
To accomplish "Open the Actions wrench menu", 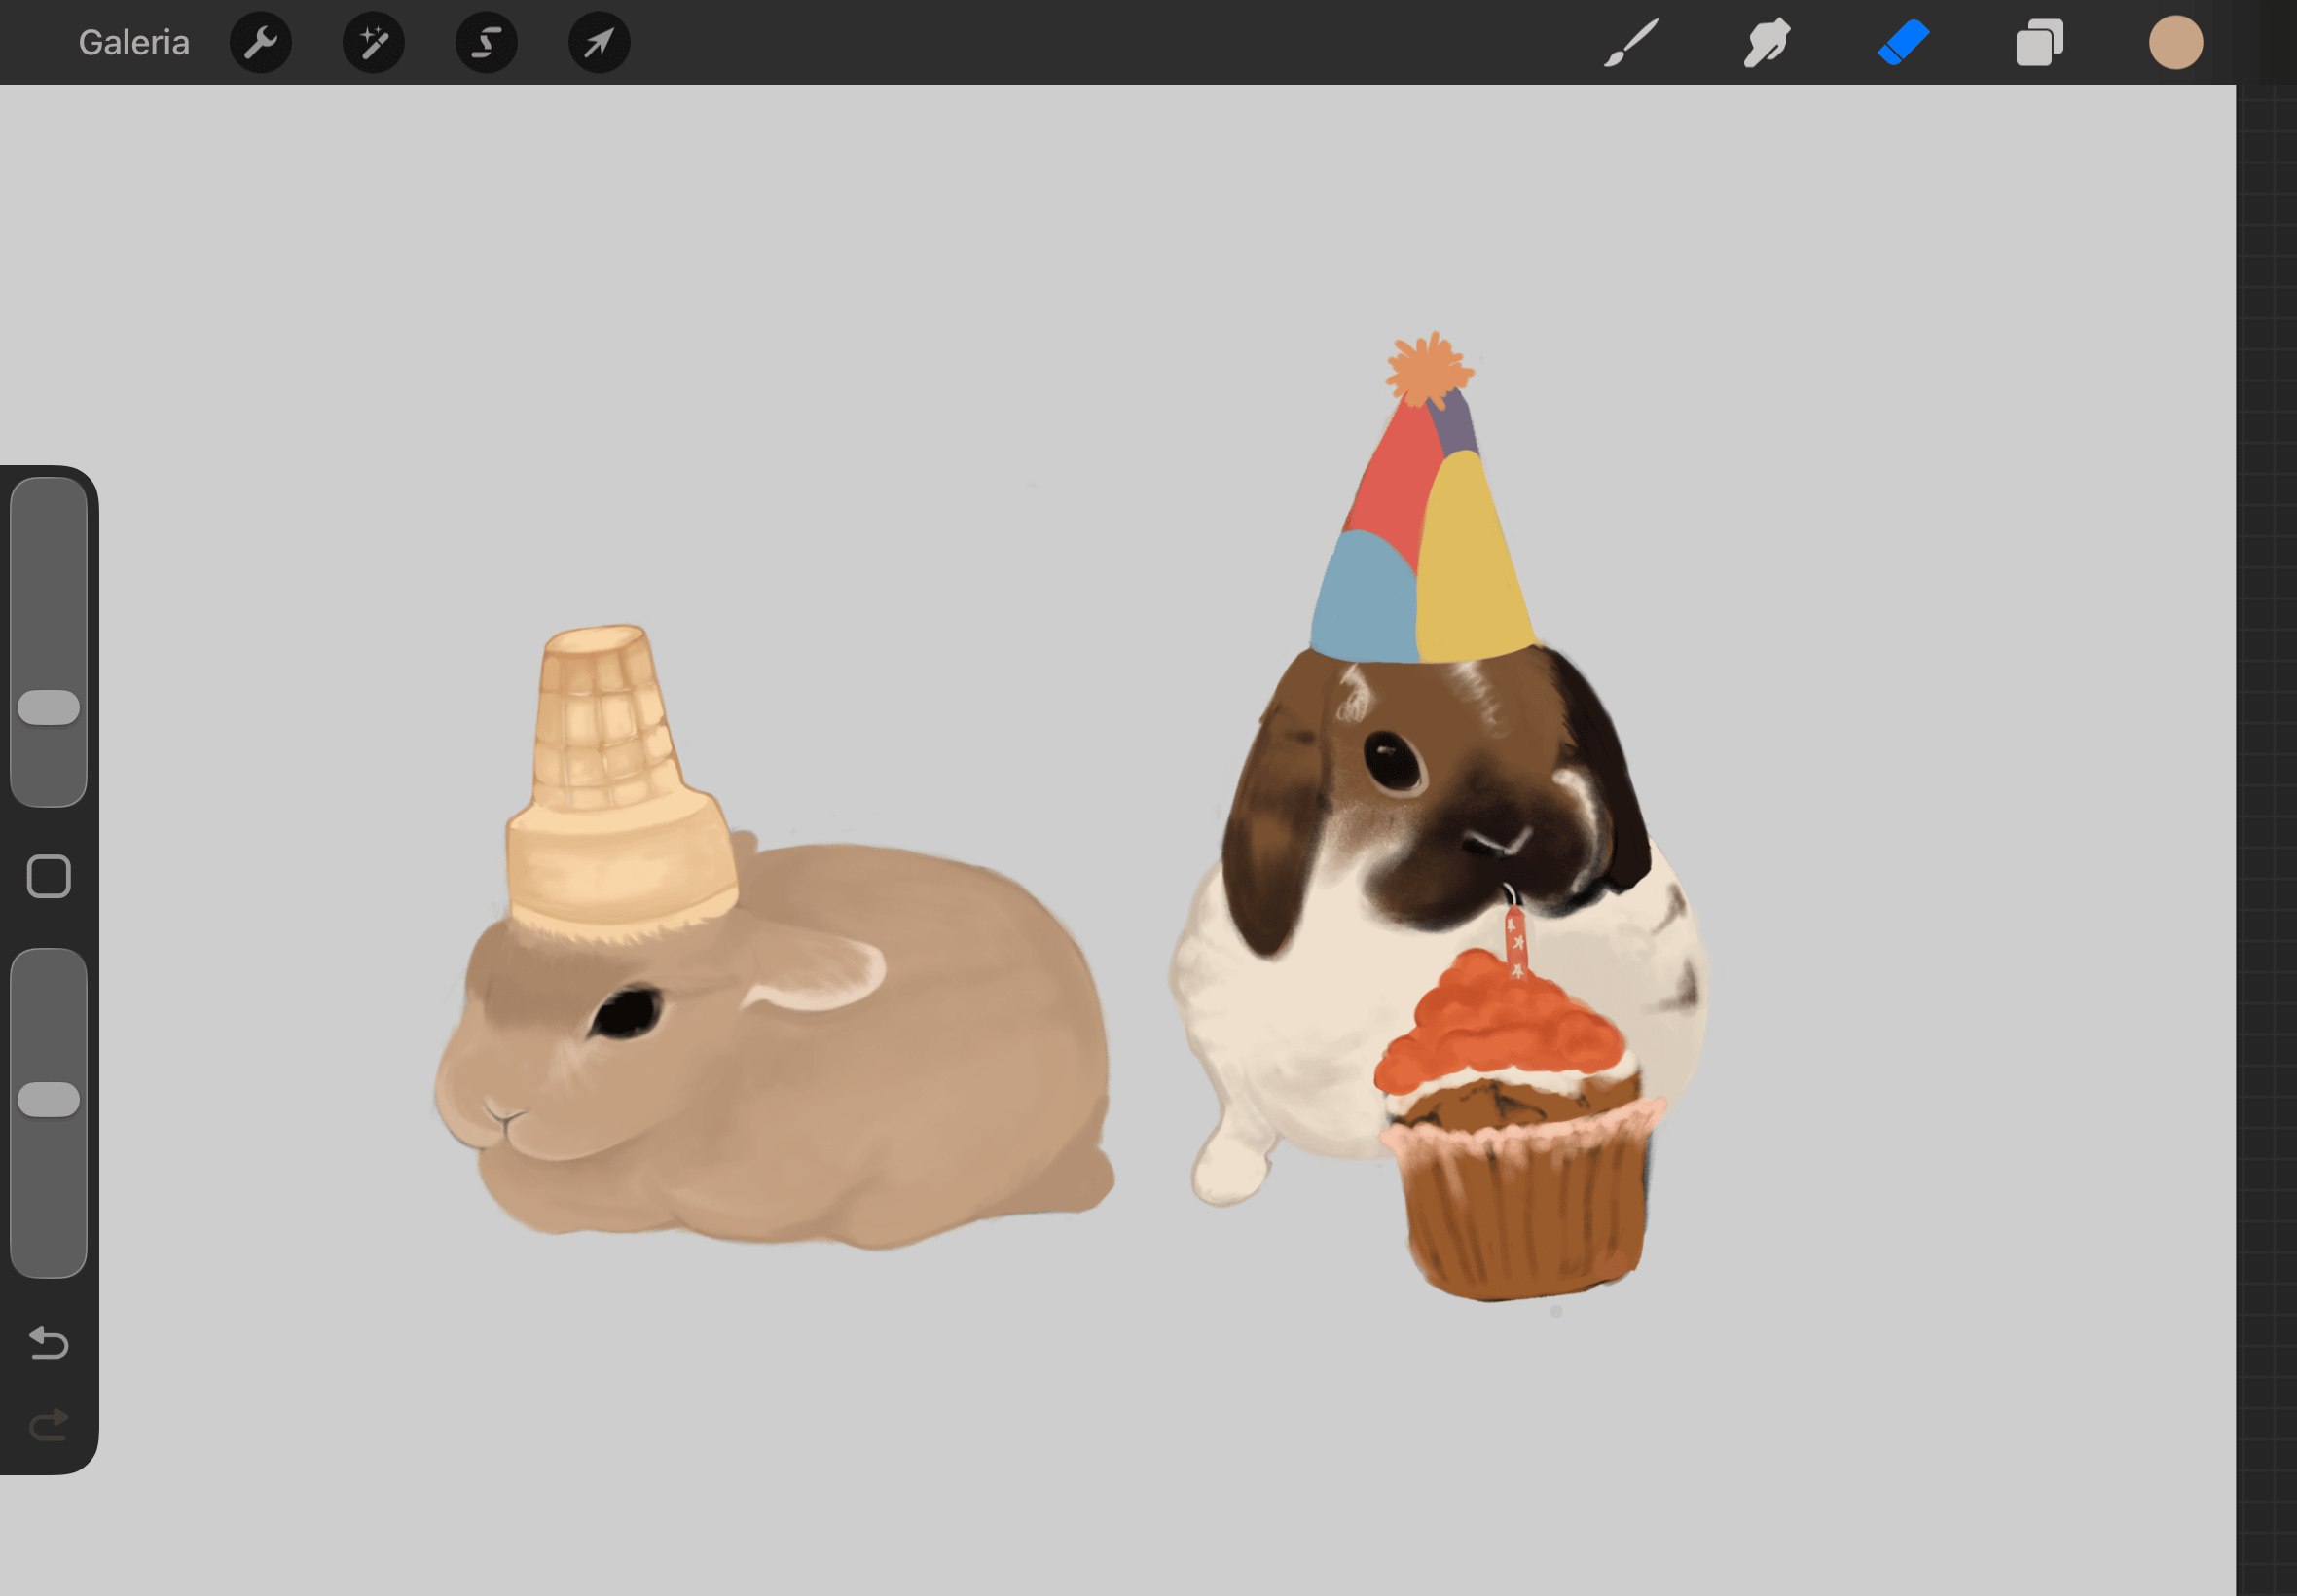I will 261,42.
